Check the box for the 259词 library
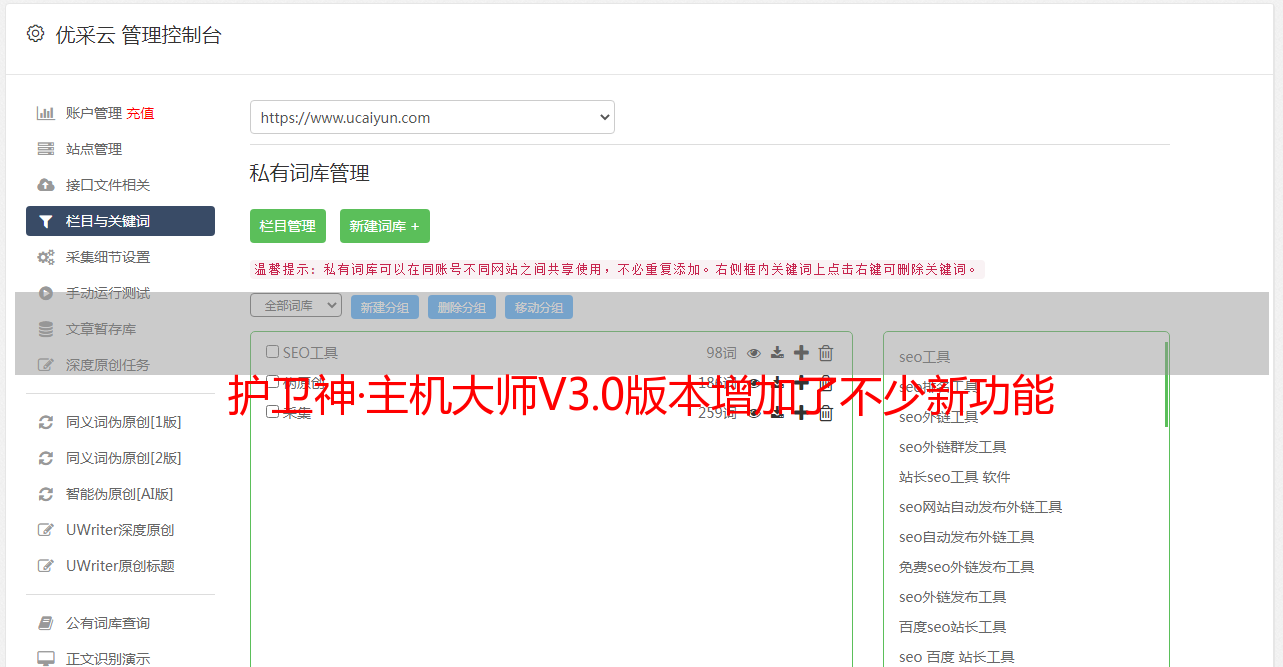The width and height of the screenshot is (1283, 667). (x=272, y=412)
